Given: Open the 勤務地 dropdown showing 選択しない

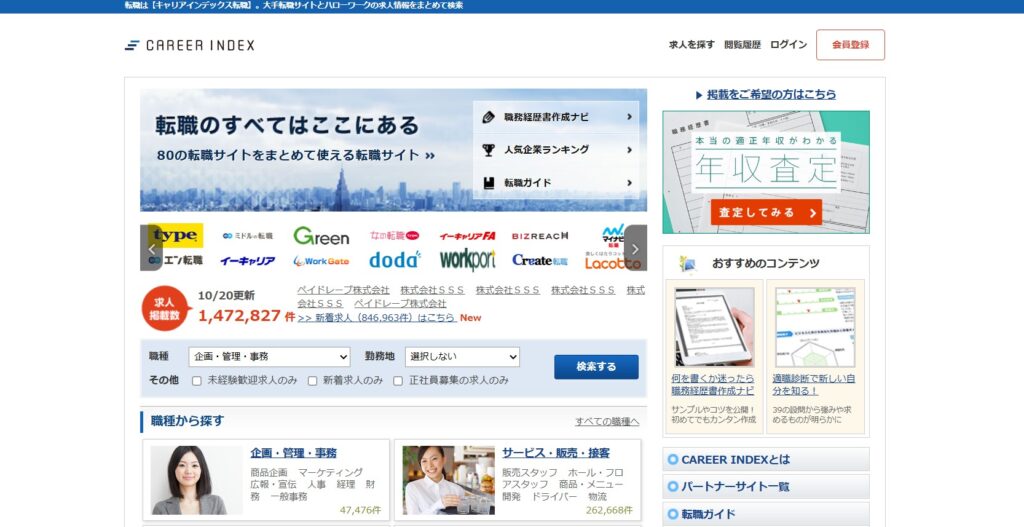Looking at the screenshot, I should coord(462,357).
